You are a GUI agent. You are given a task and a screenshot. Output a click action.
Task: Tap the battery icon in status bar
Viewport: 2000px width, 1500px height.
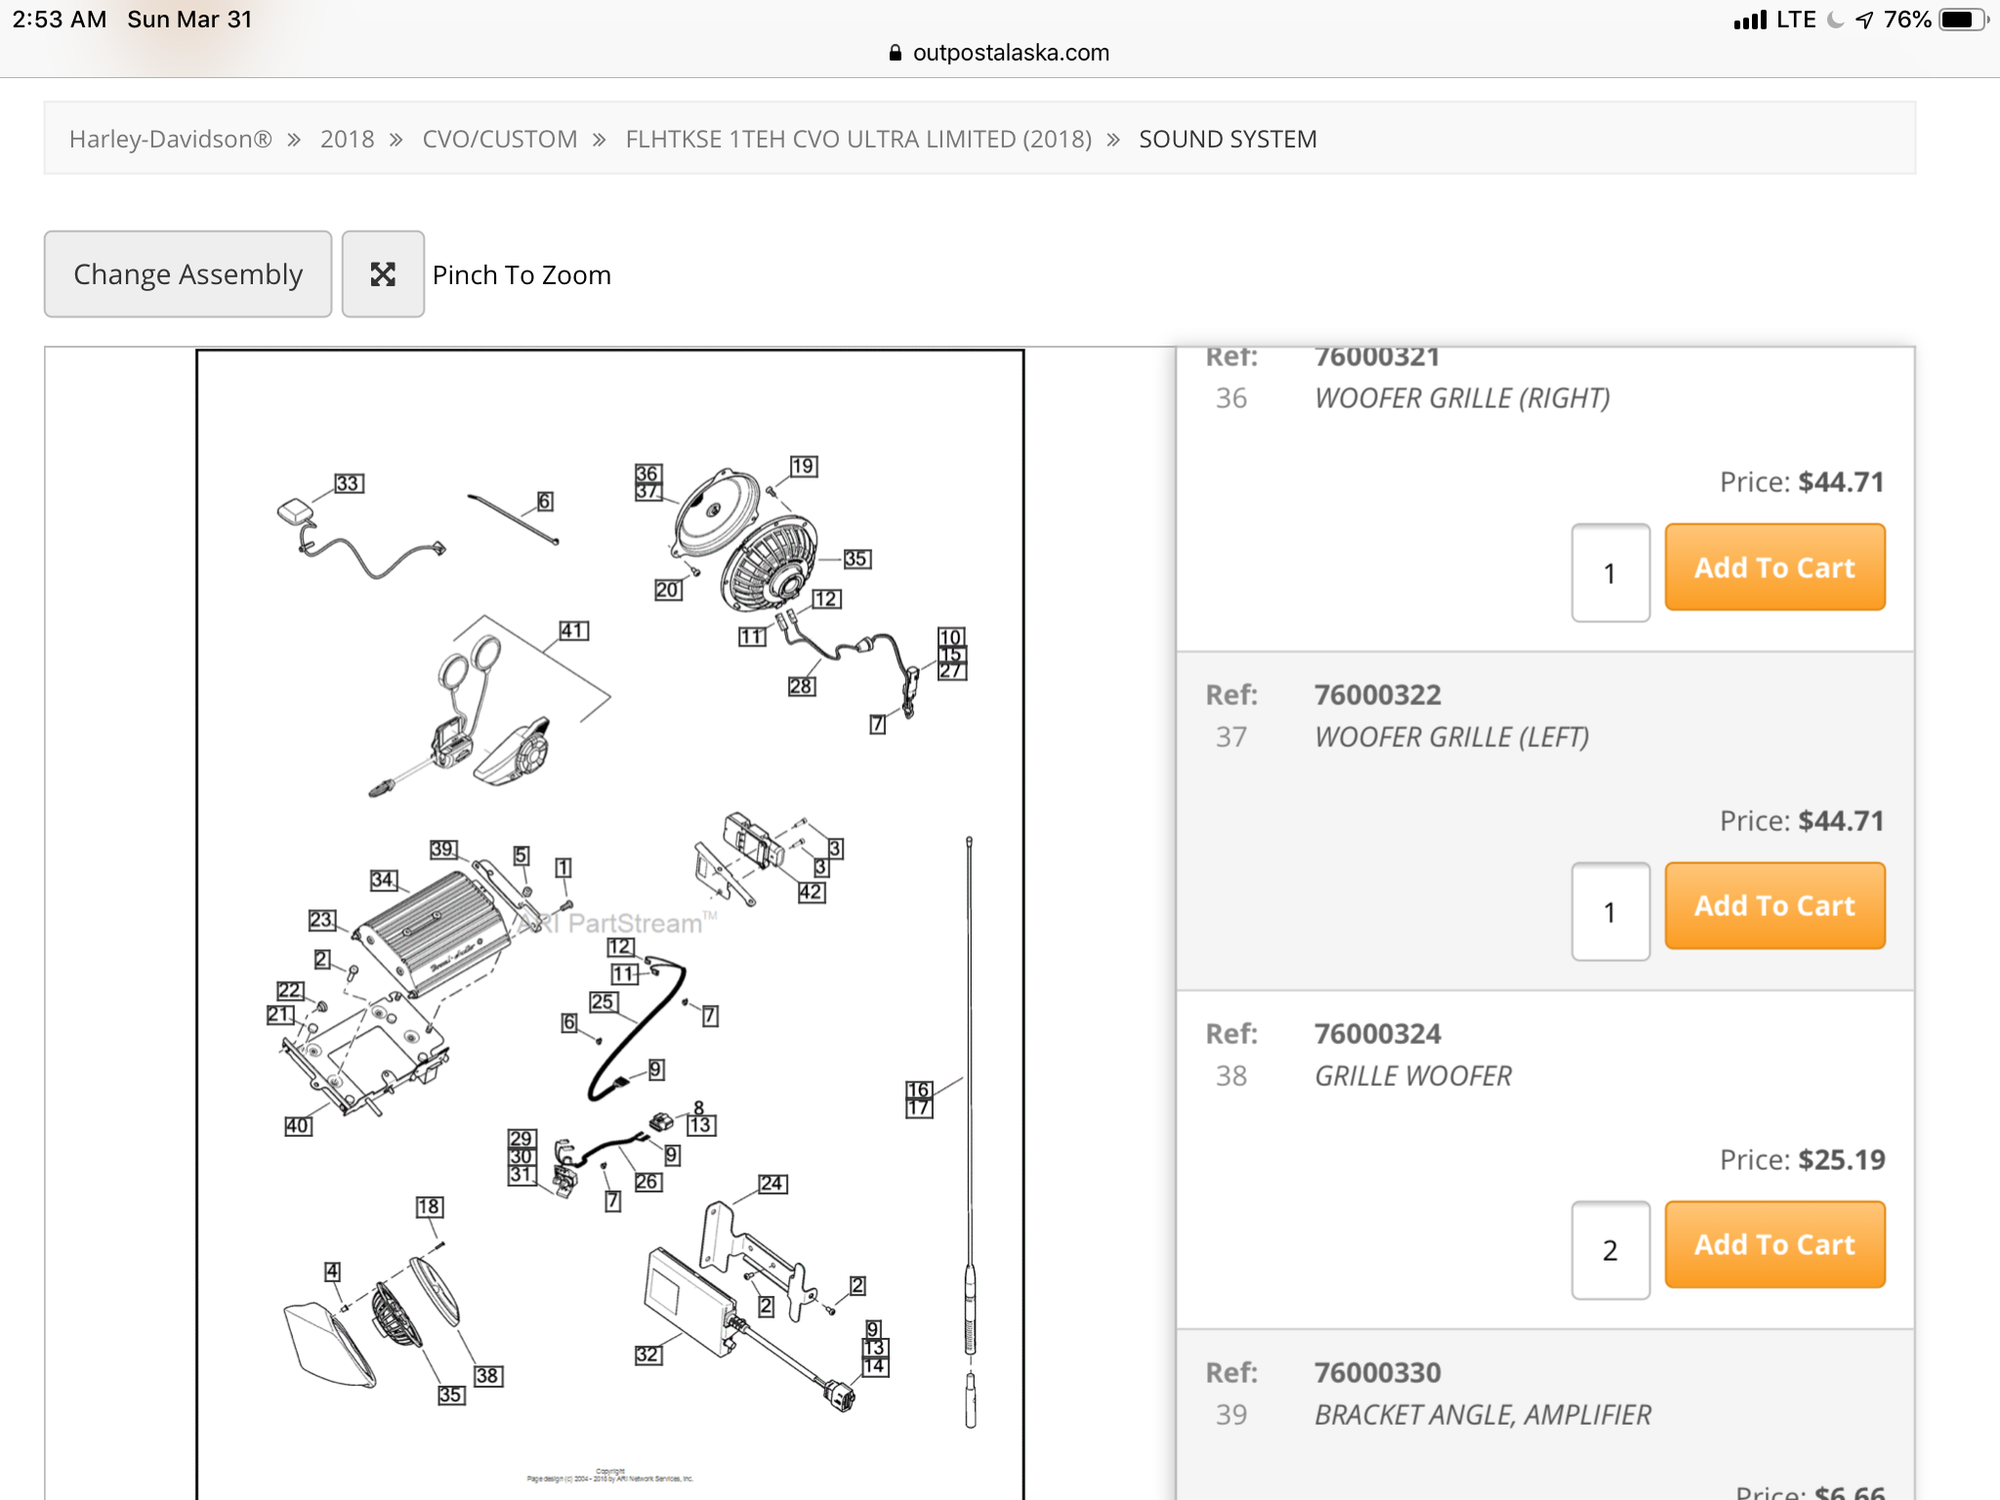tap(1961, 20)
